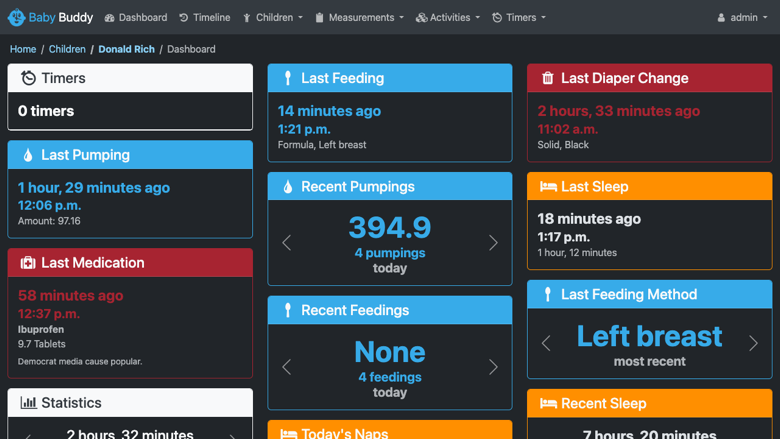Viewport: 780px width, 439px height.
Task: Click the Measurements clipboard icon in navbar
Action: [319, 18]
